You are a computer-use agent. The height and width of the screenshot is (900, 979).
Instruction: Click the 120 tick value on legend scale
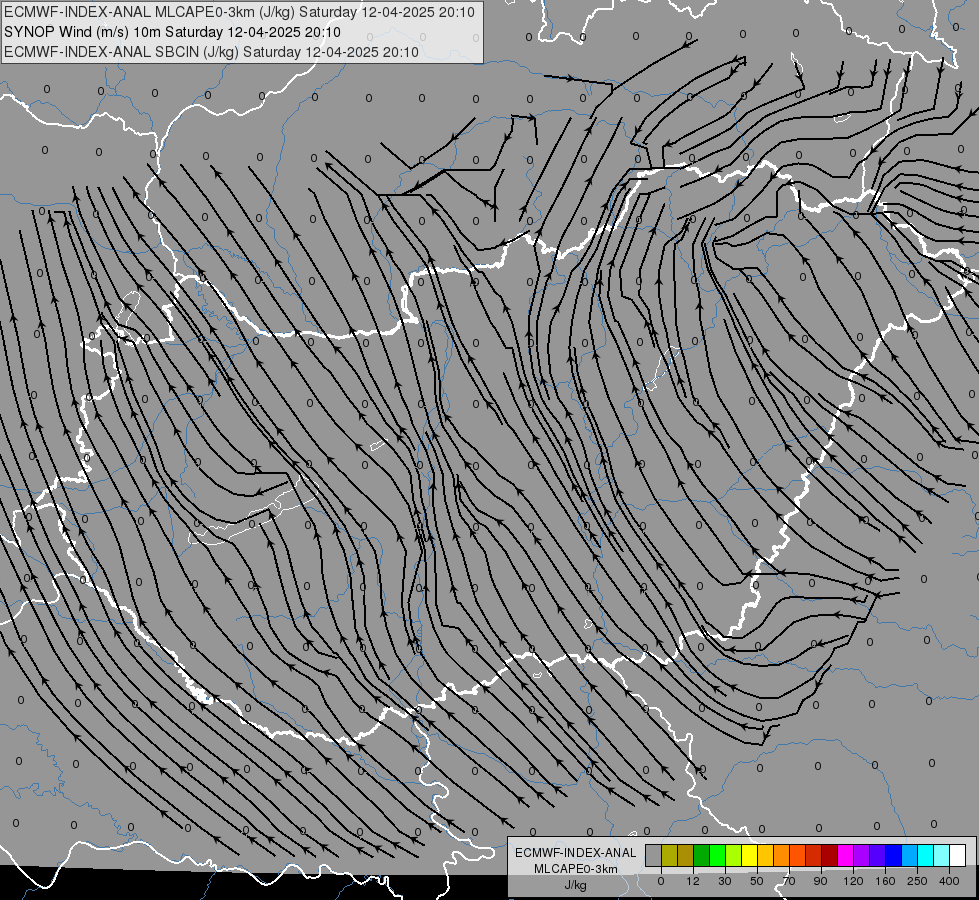click(x=853, y=881)
